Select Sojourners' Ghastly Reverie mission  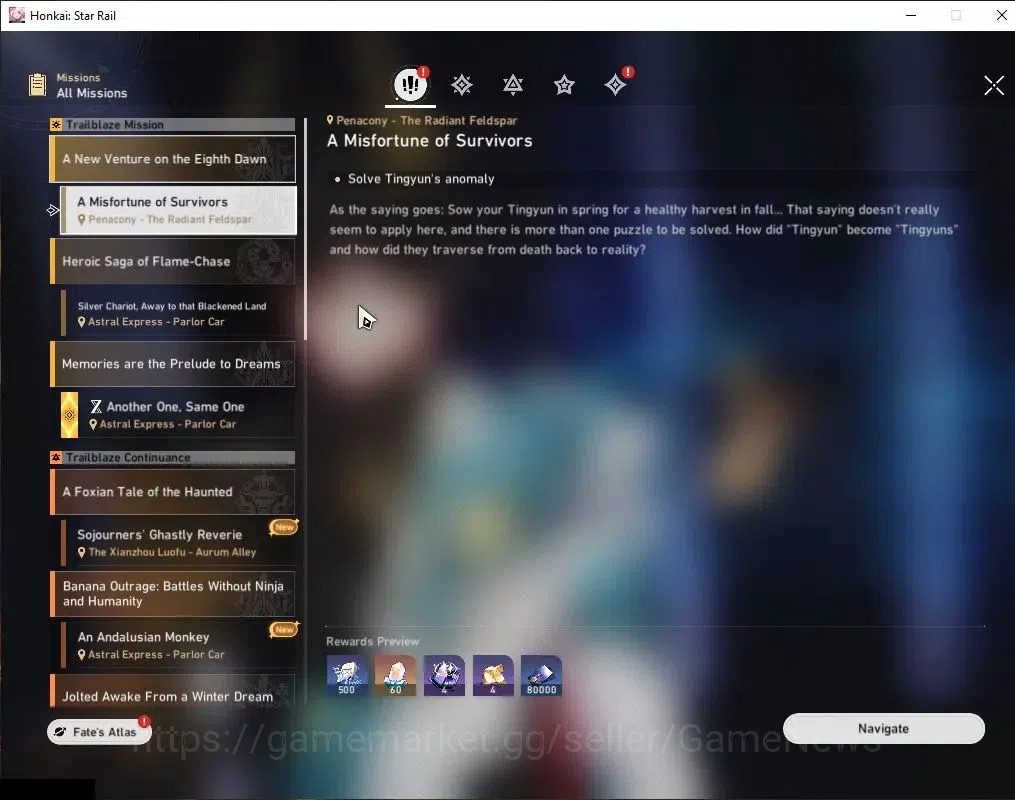(x=179, y=543)
